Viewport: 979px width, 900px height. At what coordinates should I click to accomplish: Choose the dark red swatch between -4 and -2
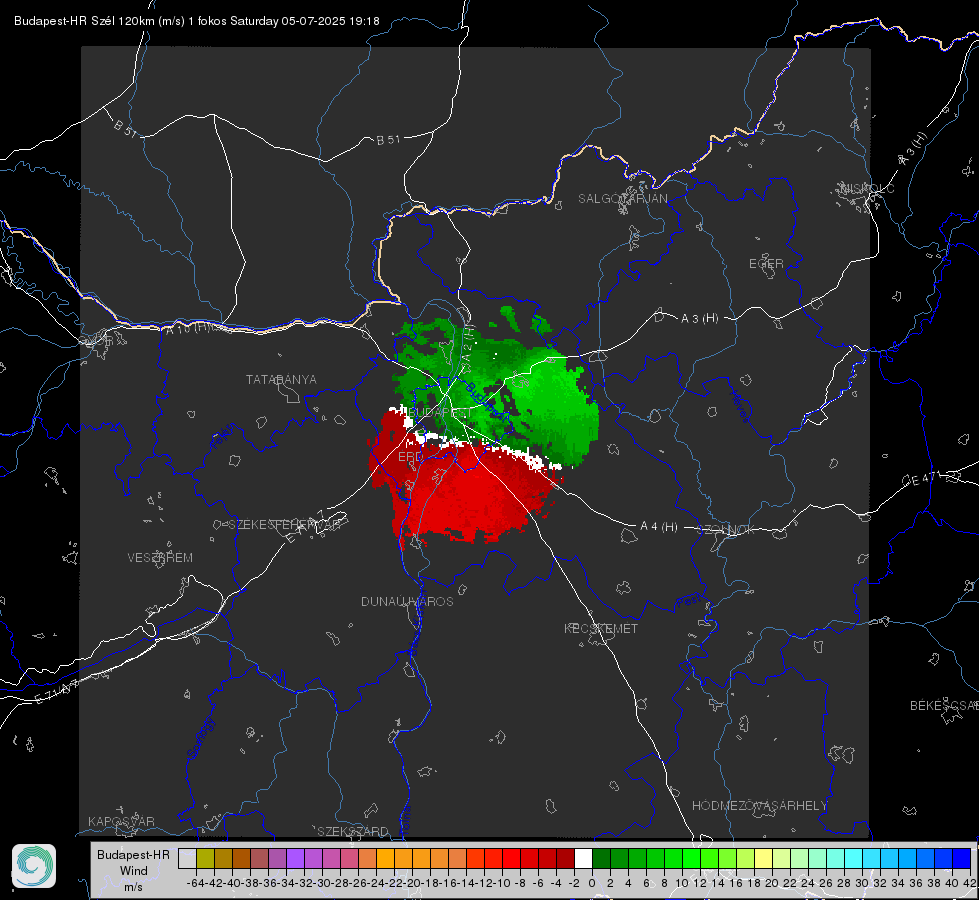click(x=565, y=858)
